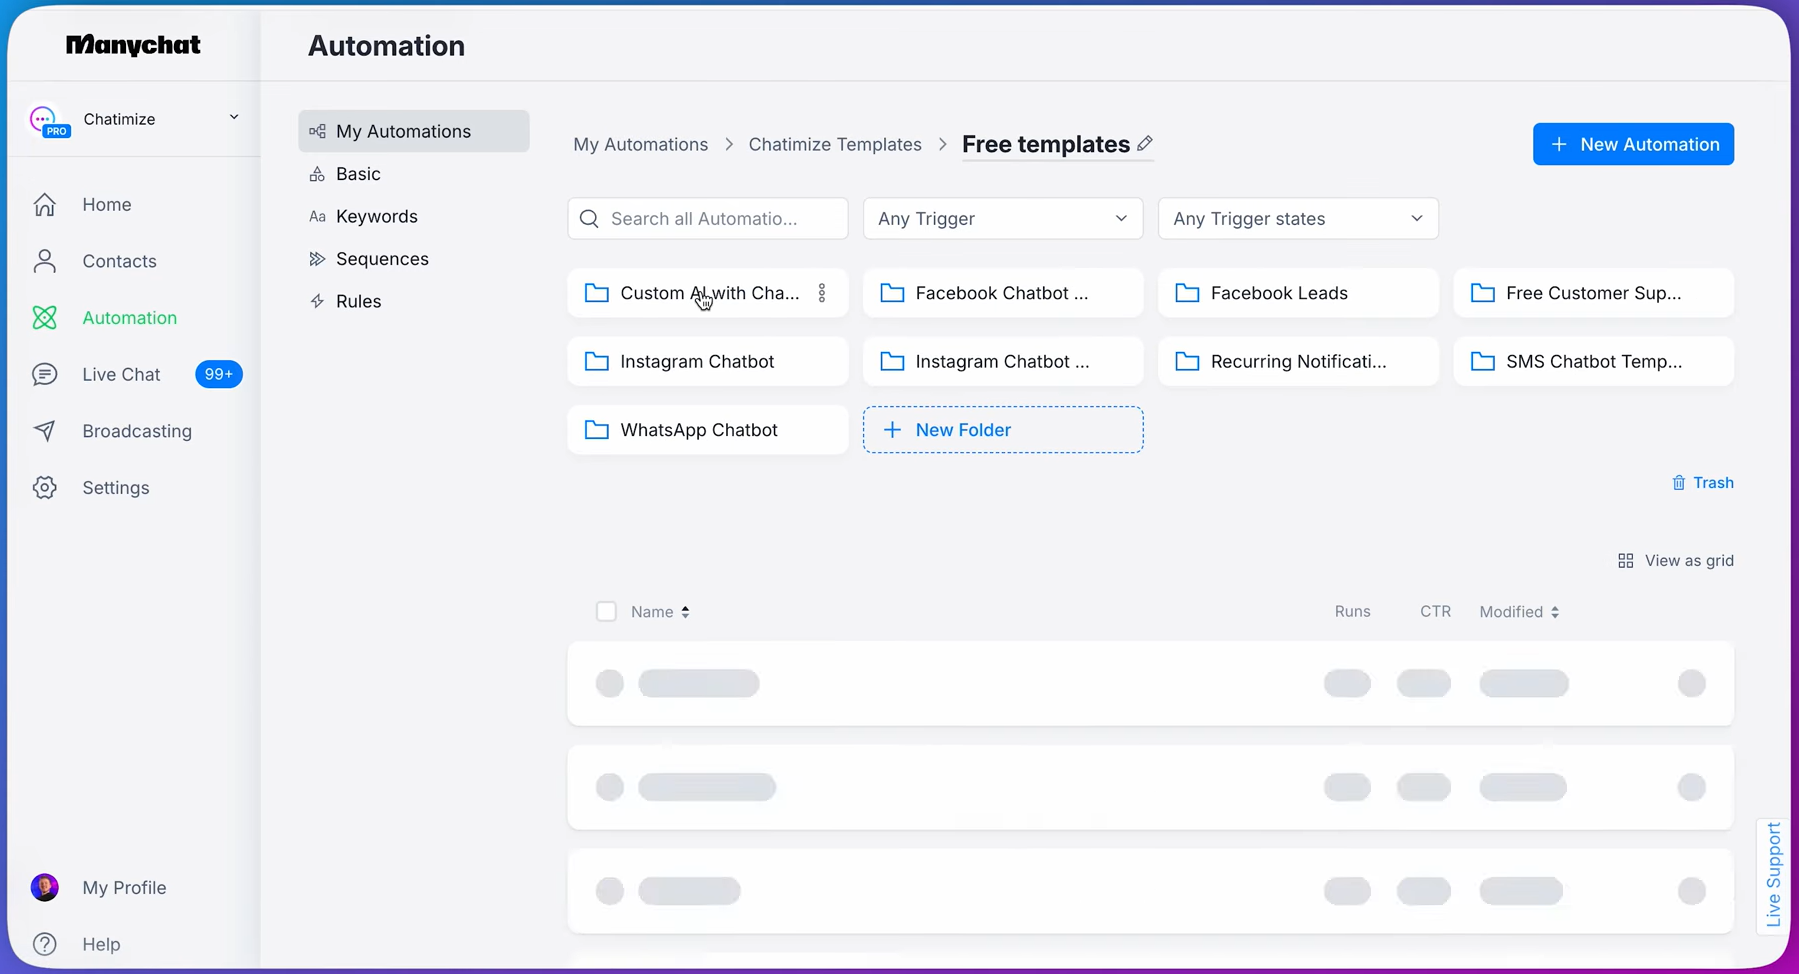Open the Contacts page
Screen dimensions: 1799x974
click(x=119, y=261)
